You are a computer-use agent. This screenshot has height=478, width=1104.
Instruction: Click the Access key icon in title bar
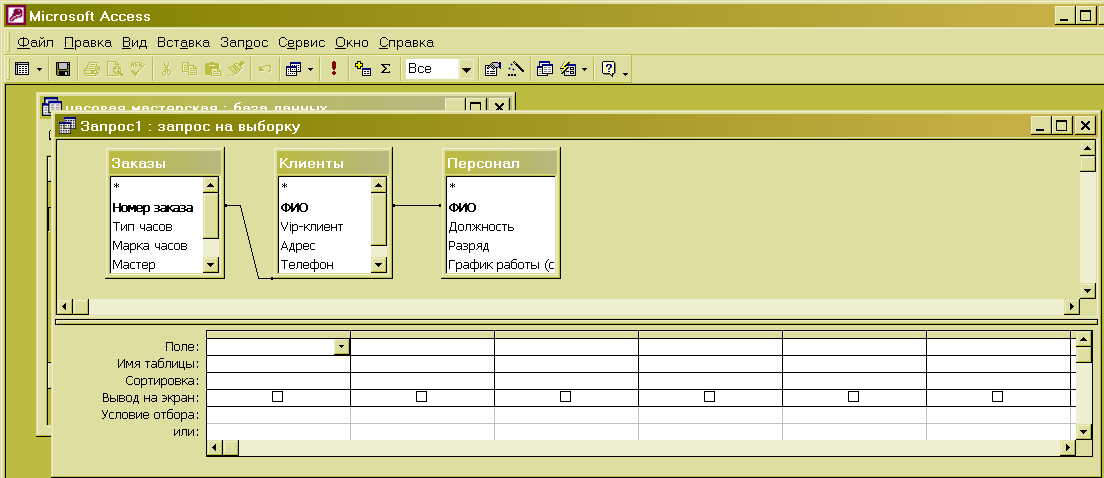tap(15, 15)
